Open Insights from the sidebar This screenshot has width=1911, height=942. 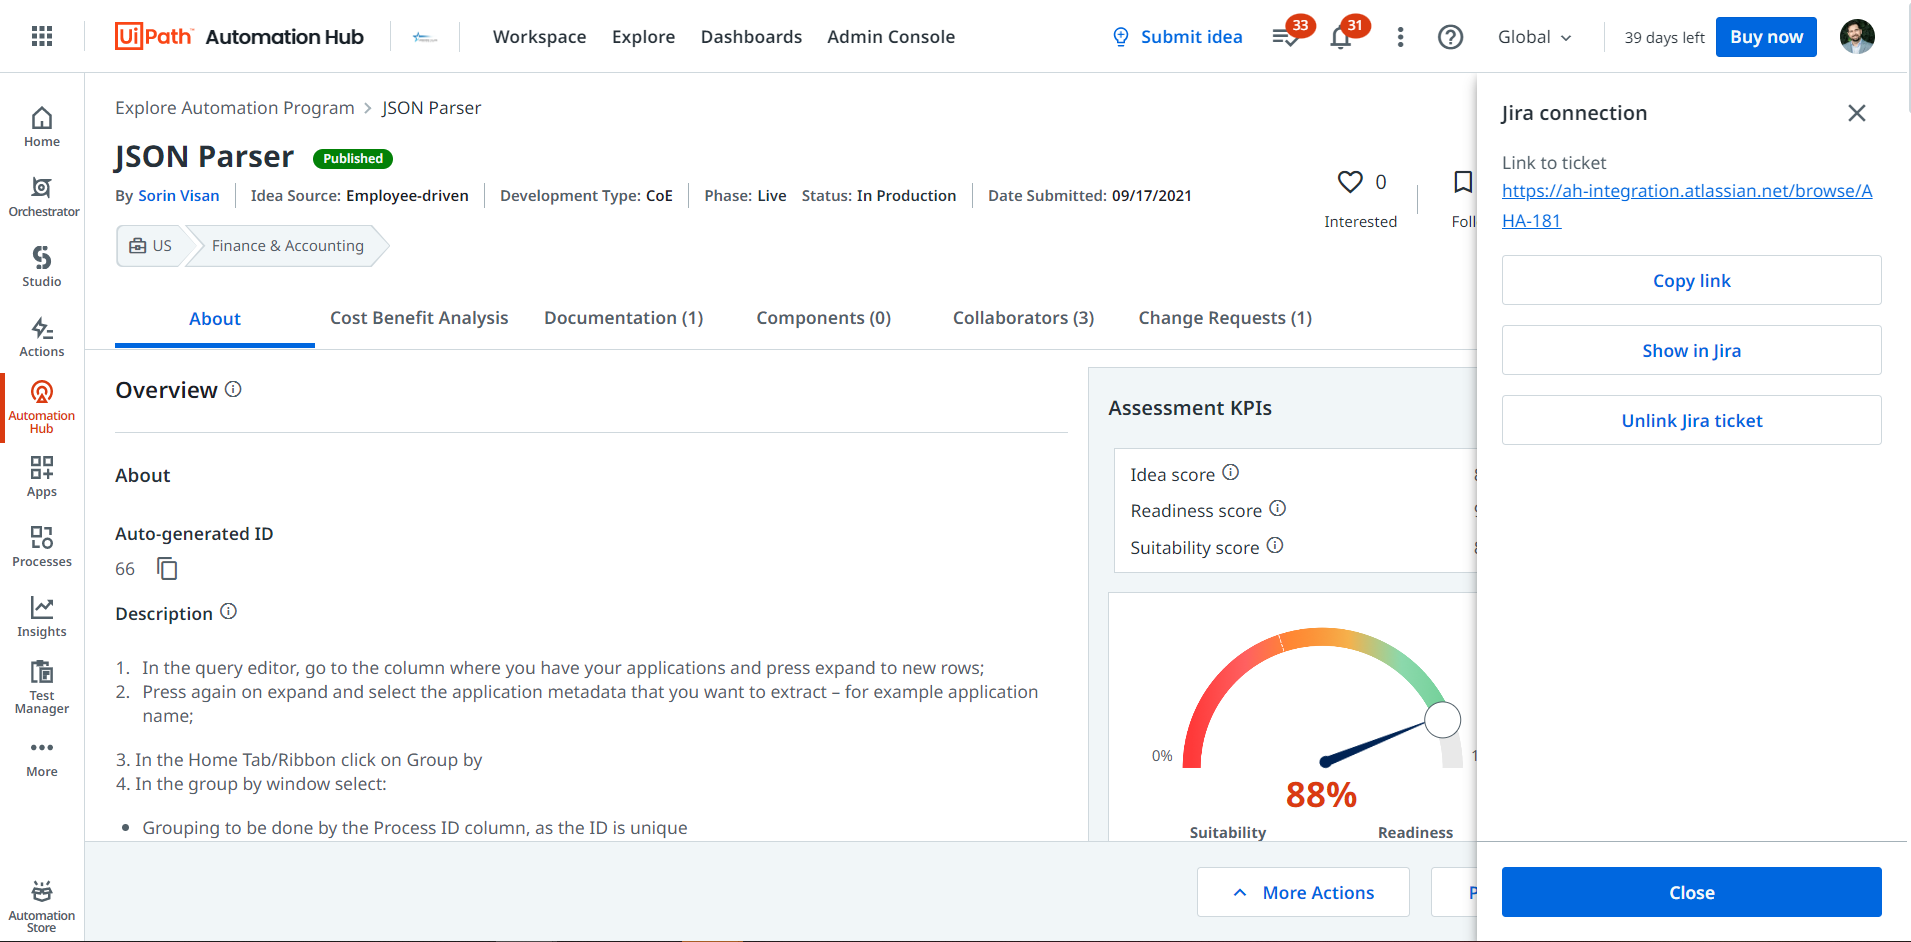(42, 617)
